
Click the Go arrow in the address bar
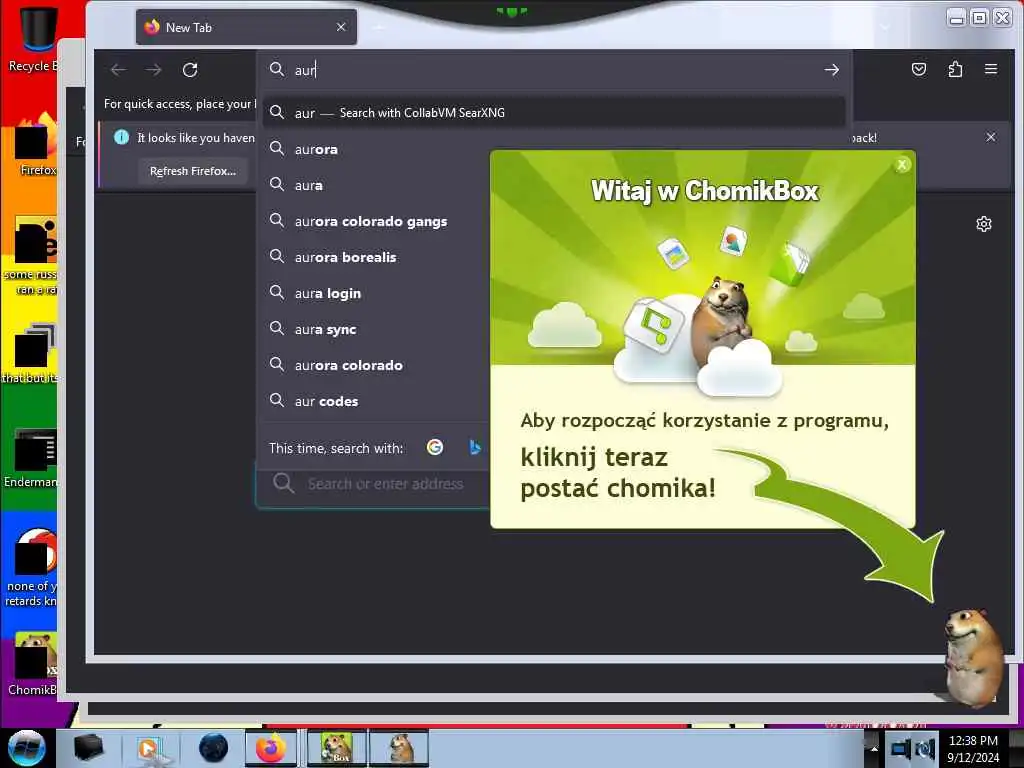pos(831,70)
